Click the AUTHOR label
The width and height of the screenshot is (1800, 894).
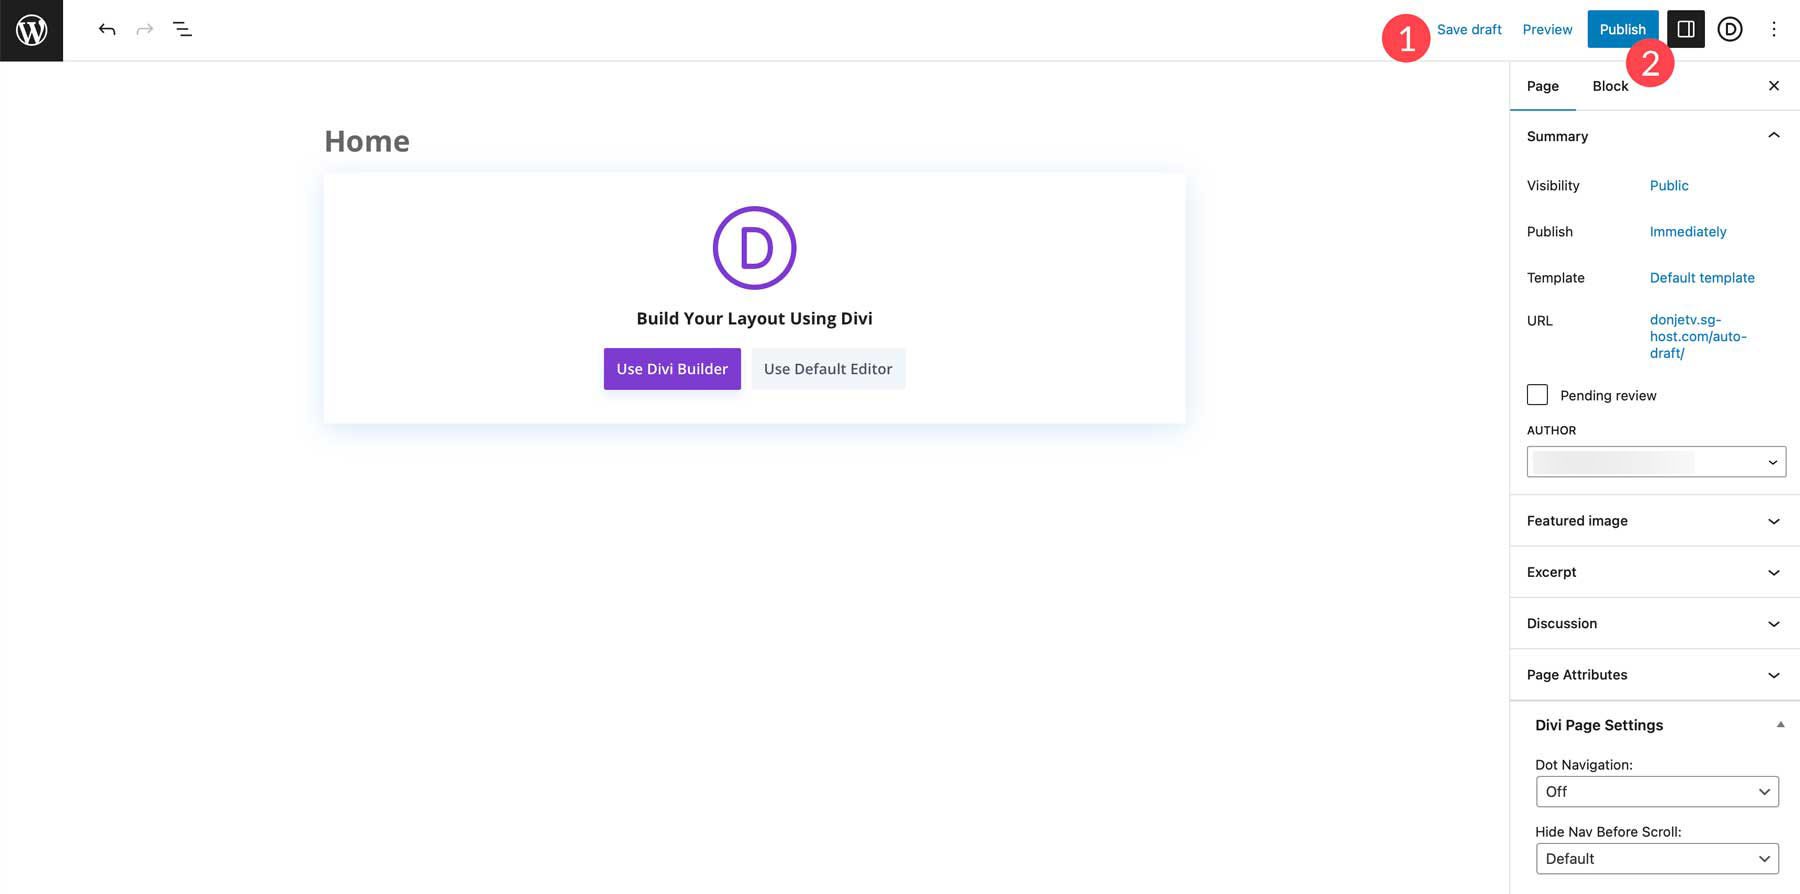pyautogui.click(x=1551, y=430)
